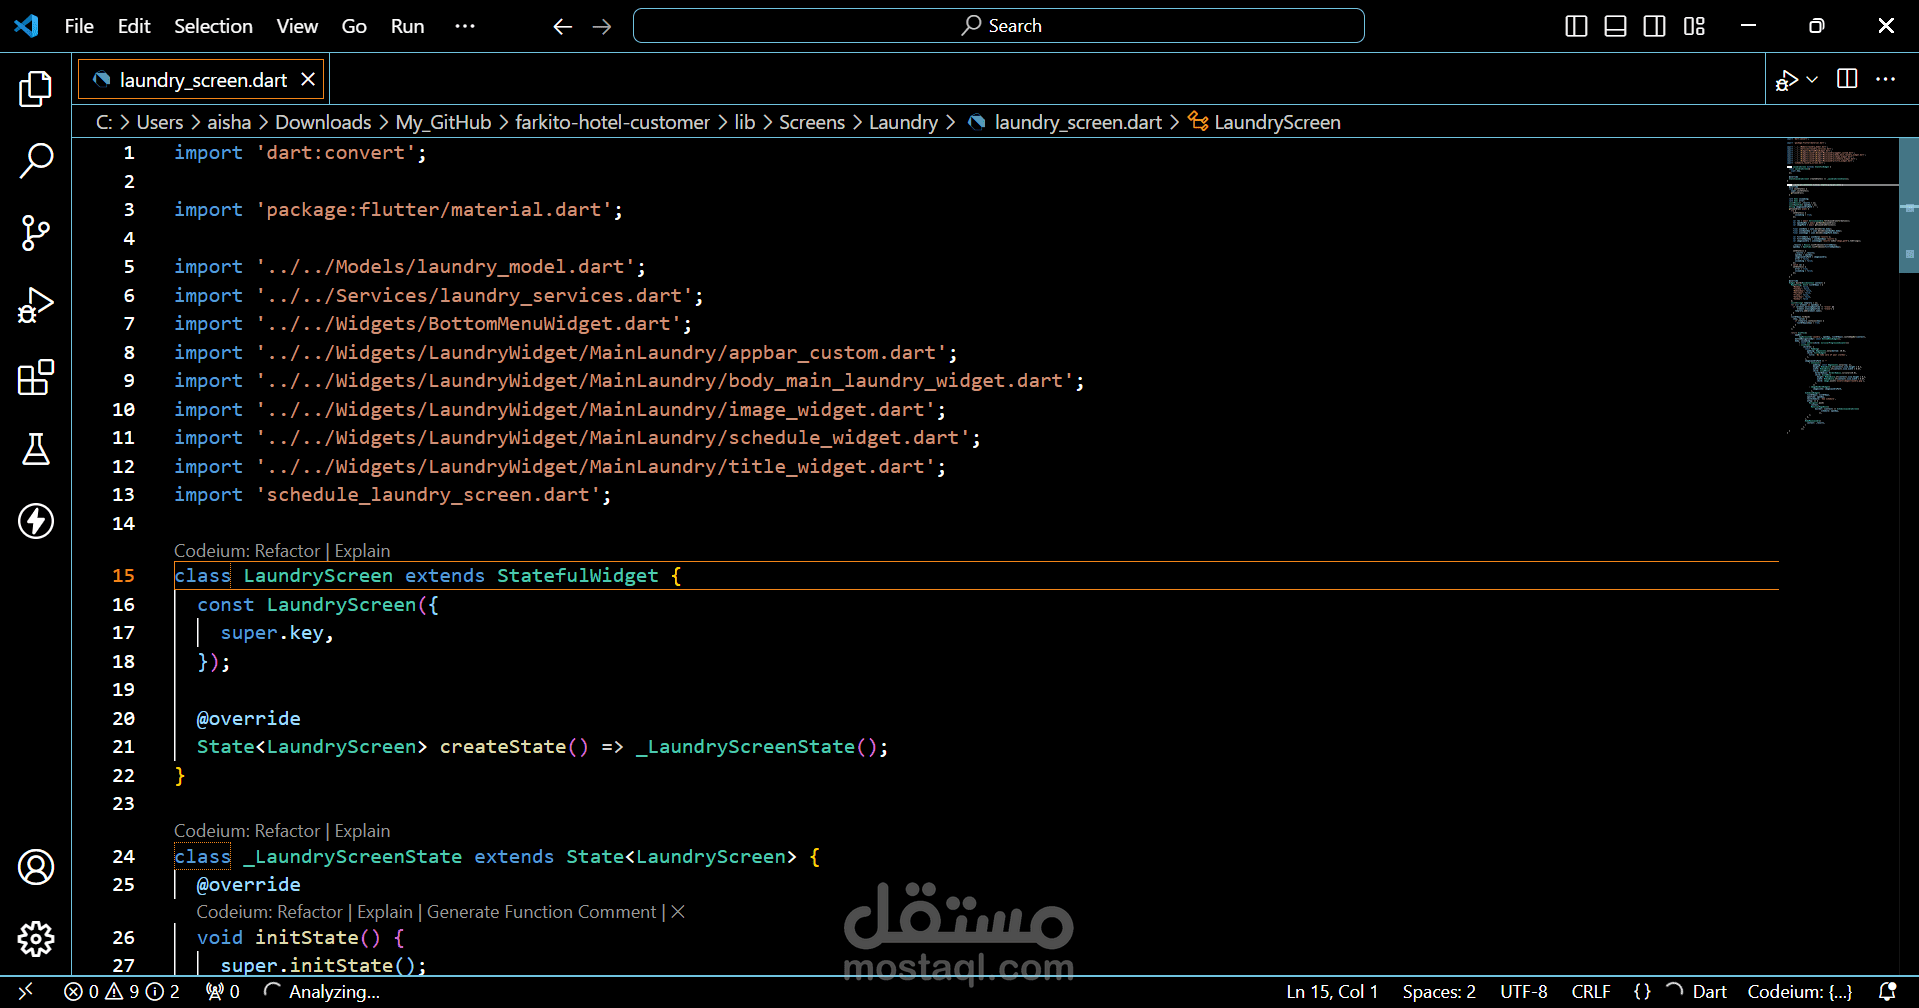1919x1008 pixels.
Task: Open the Run and Debug view
Action: (36, 305)
